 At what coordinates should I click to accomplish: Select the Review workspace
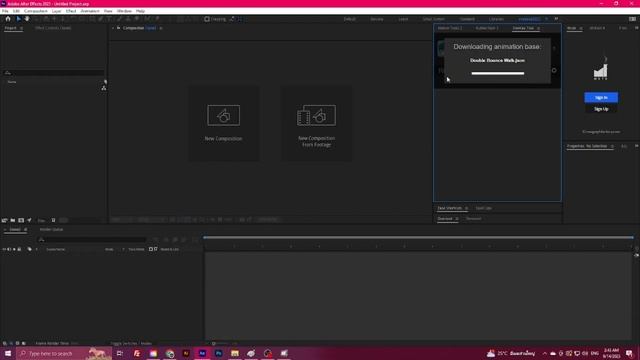pos(377,19)
